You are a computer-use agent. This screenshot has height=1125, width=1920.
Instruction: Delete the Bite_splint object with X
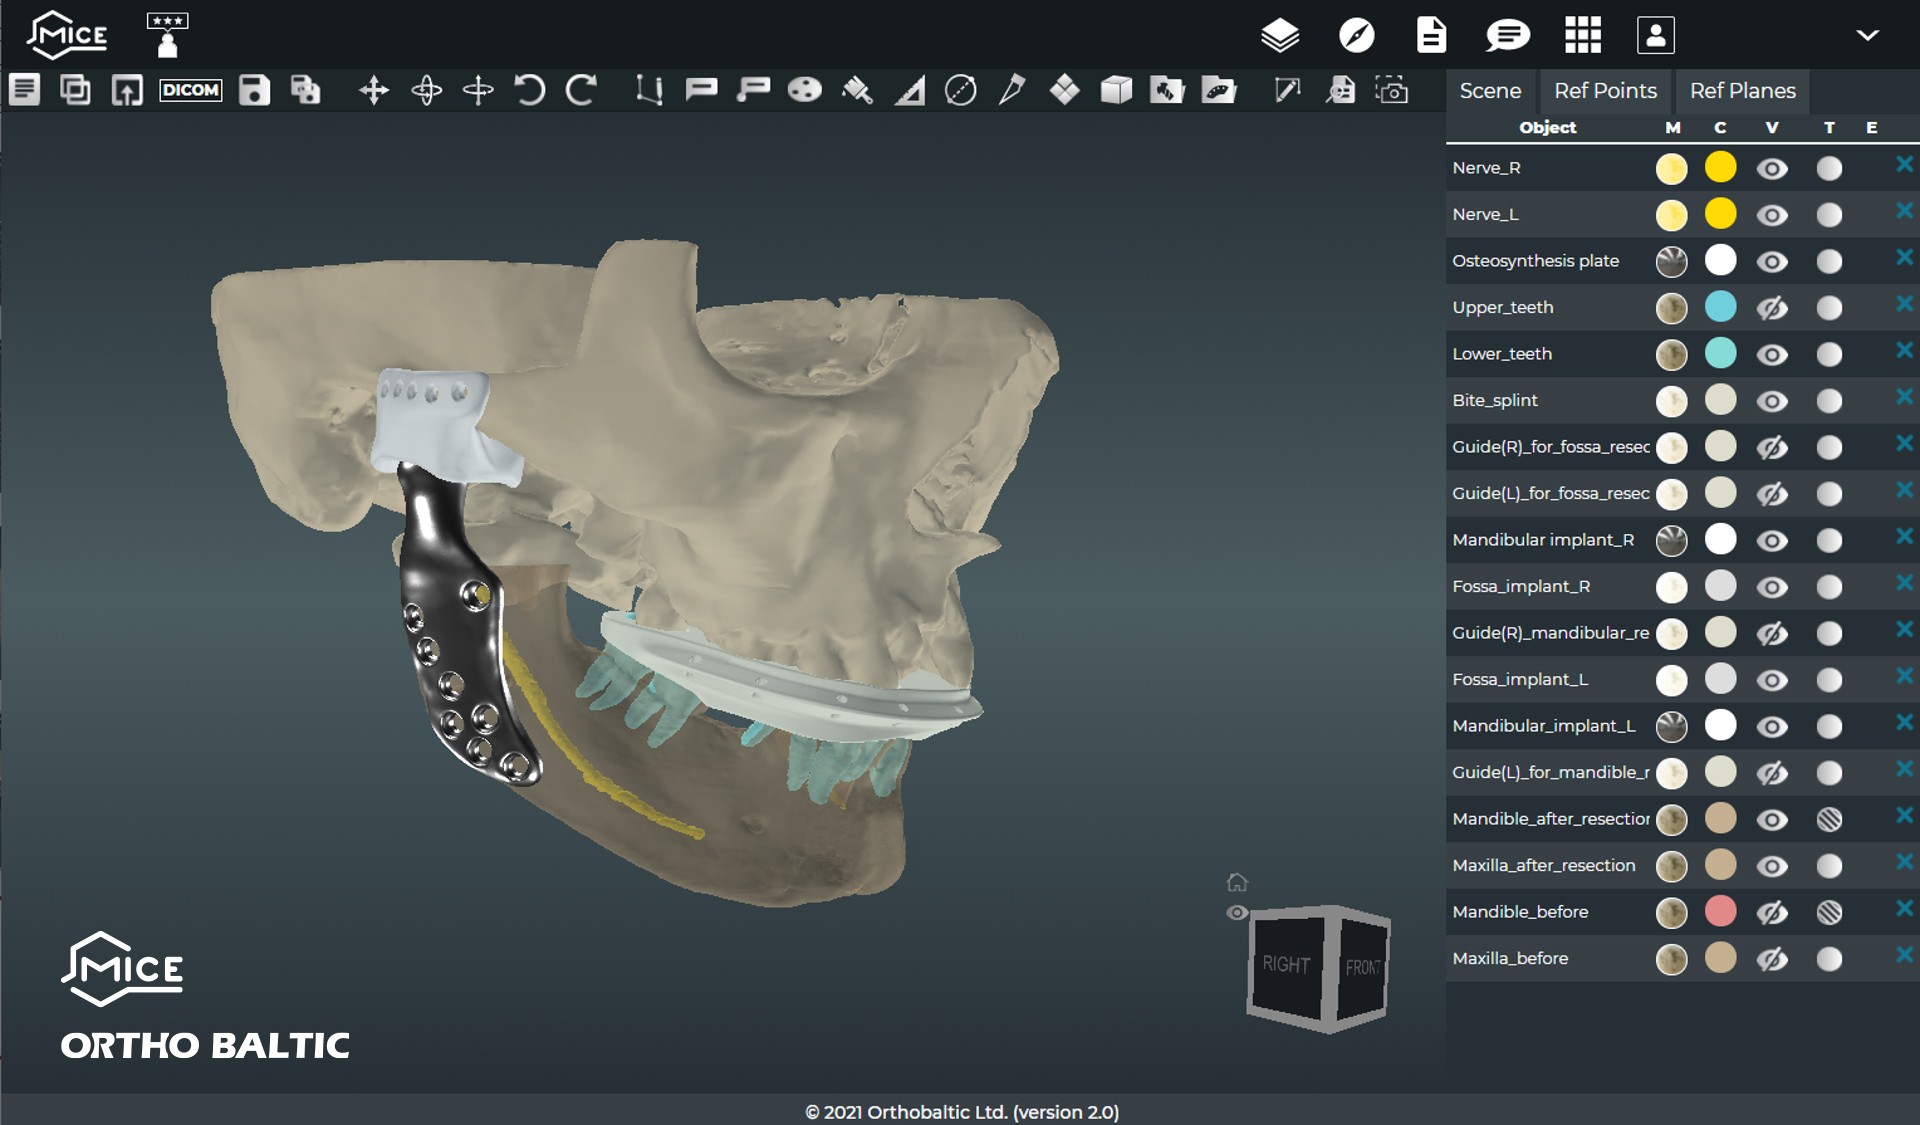point(1904,396)
